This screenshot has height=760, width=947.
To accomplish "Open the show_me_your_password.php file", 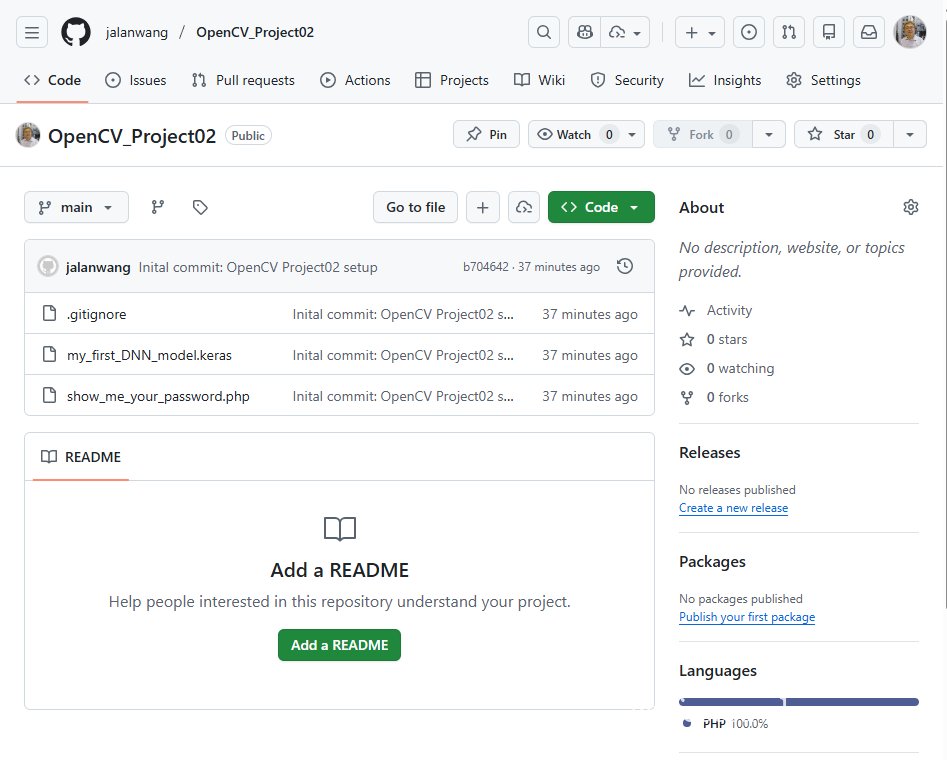I will click(x=158, y=396).
